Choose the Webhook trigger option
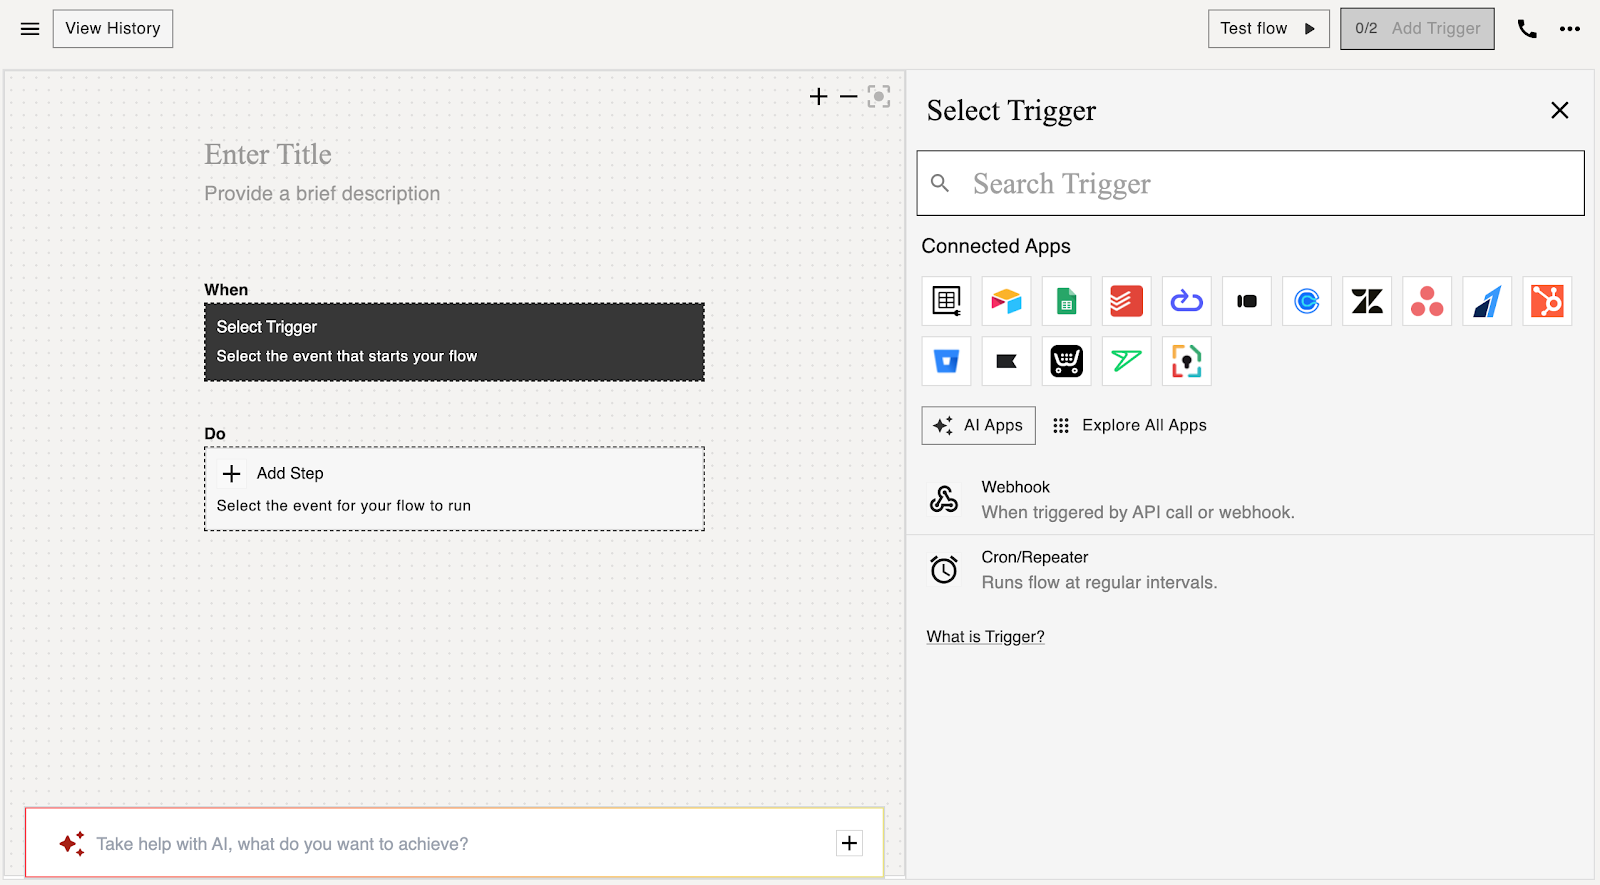 1250,499
